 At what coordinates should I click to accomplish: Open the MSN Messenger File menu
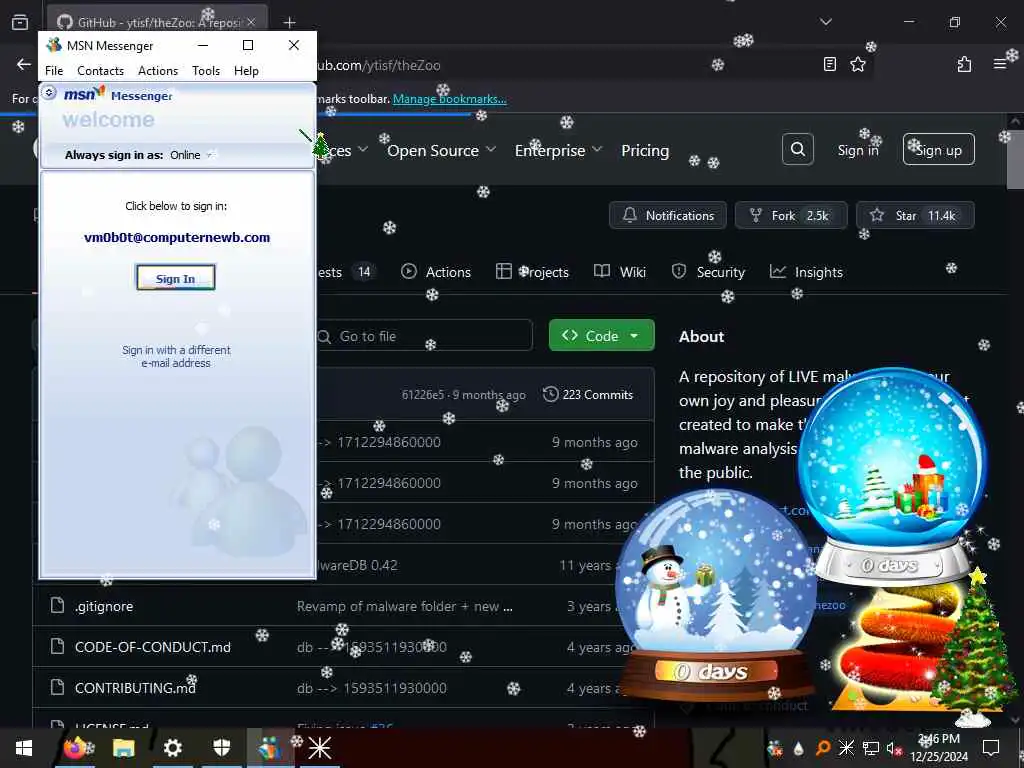coord(54,71)
